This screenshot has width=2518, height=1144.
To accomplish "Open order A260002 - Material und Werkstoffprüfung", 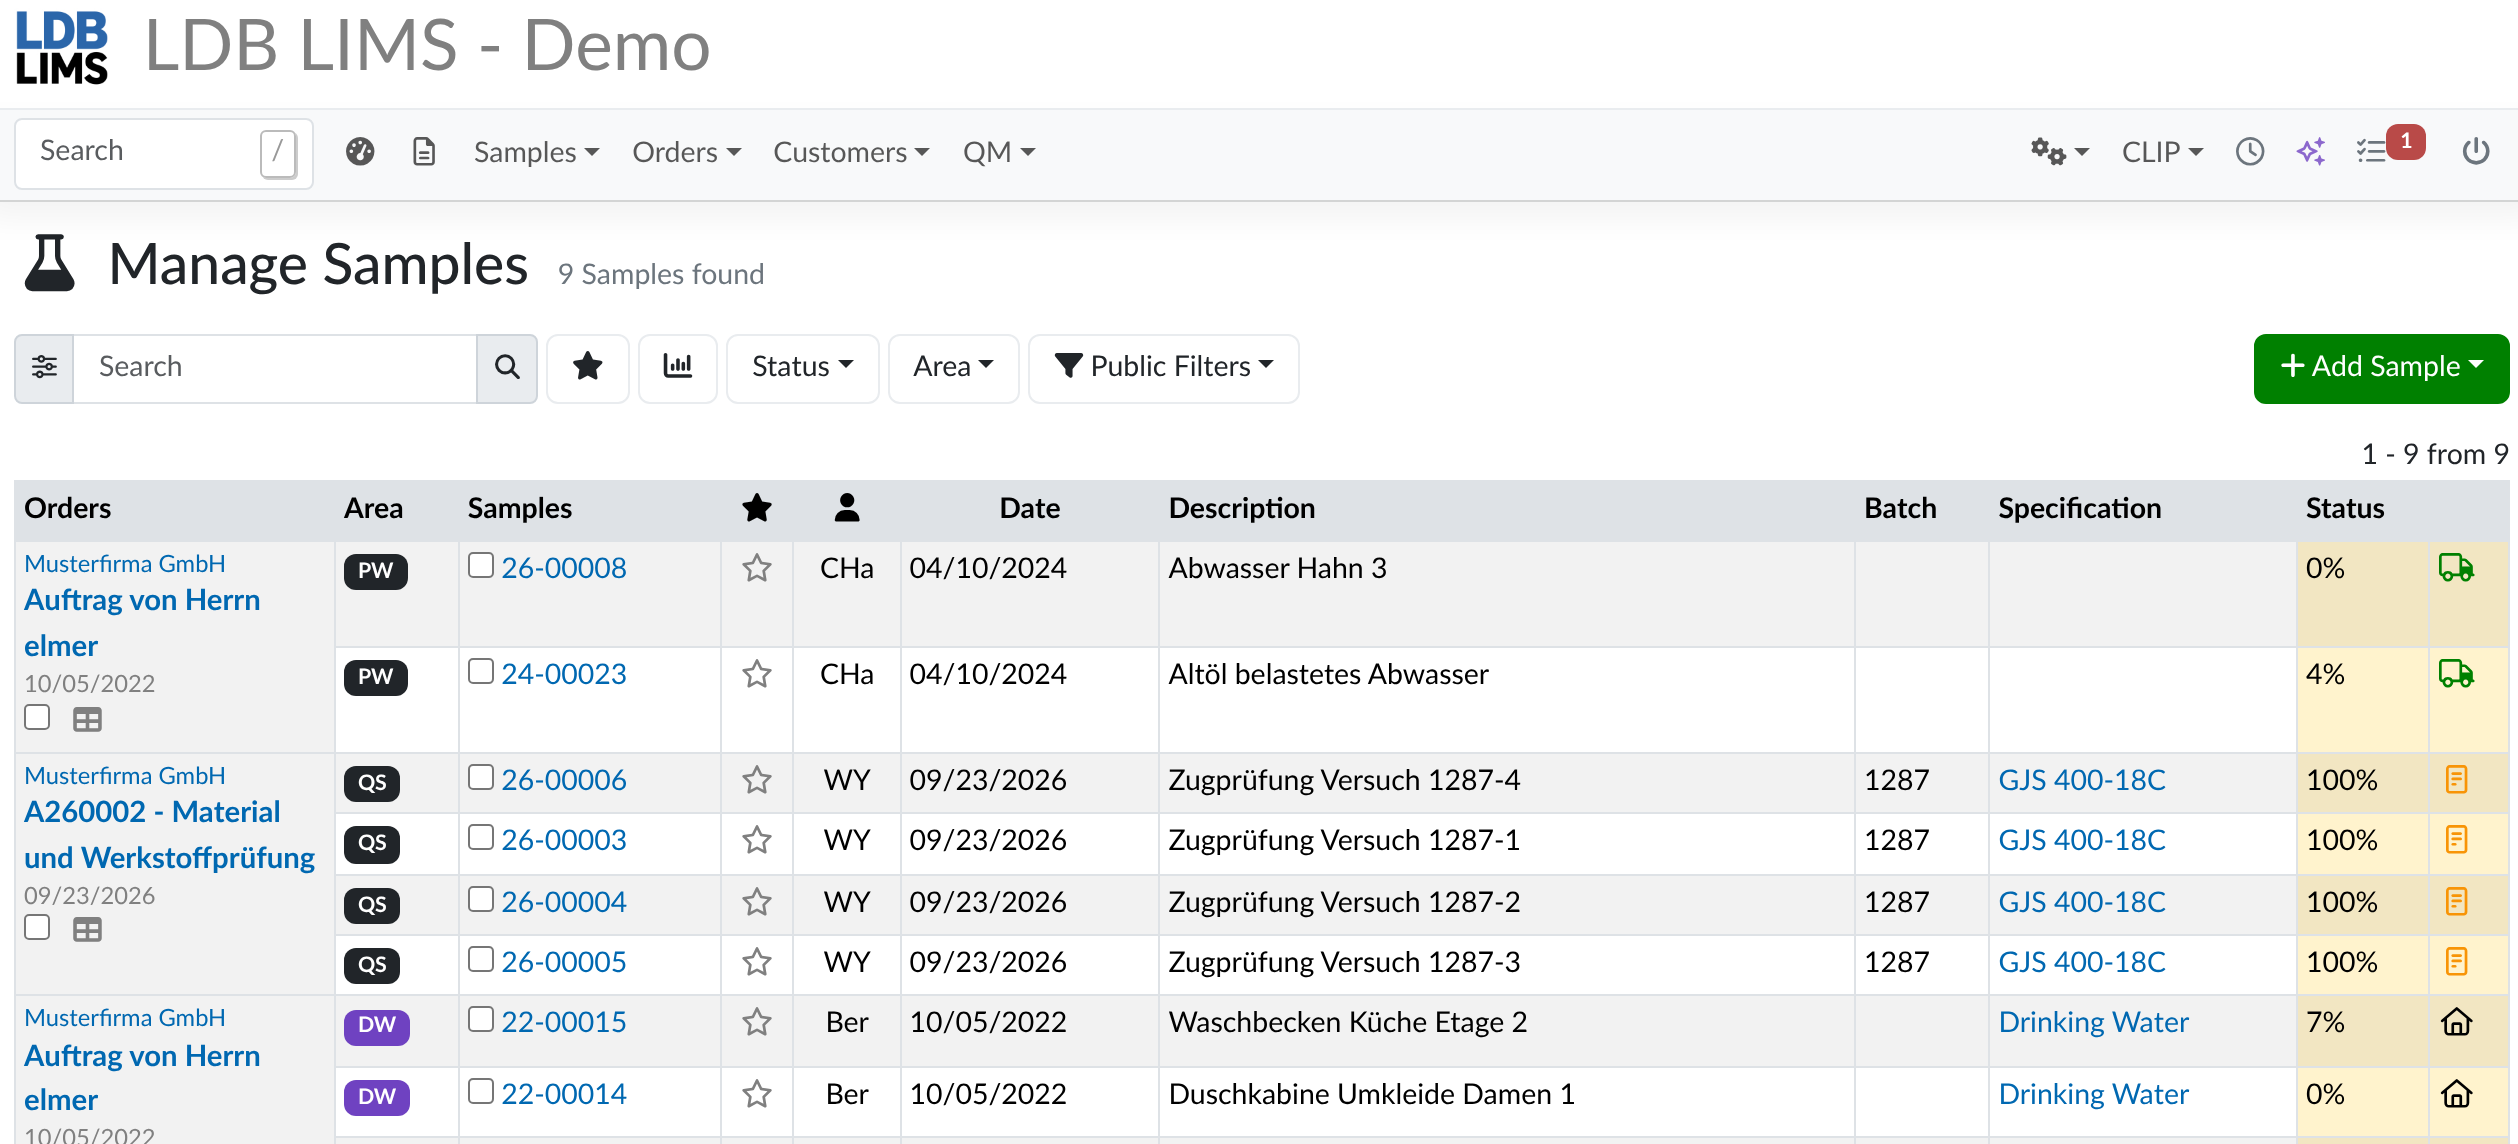I will [169, 835].
